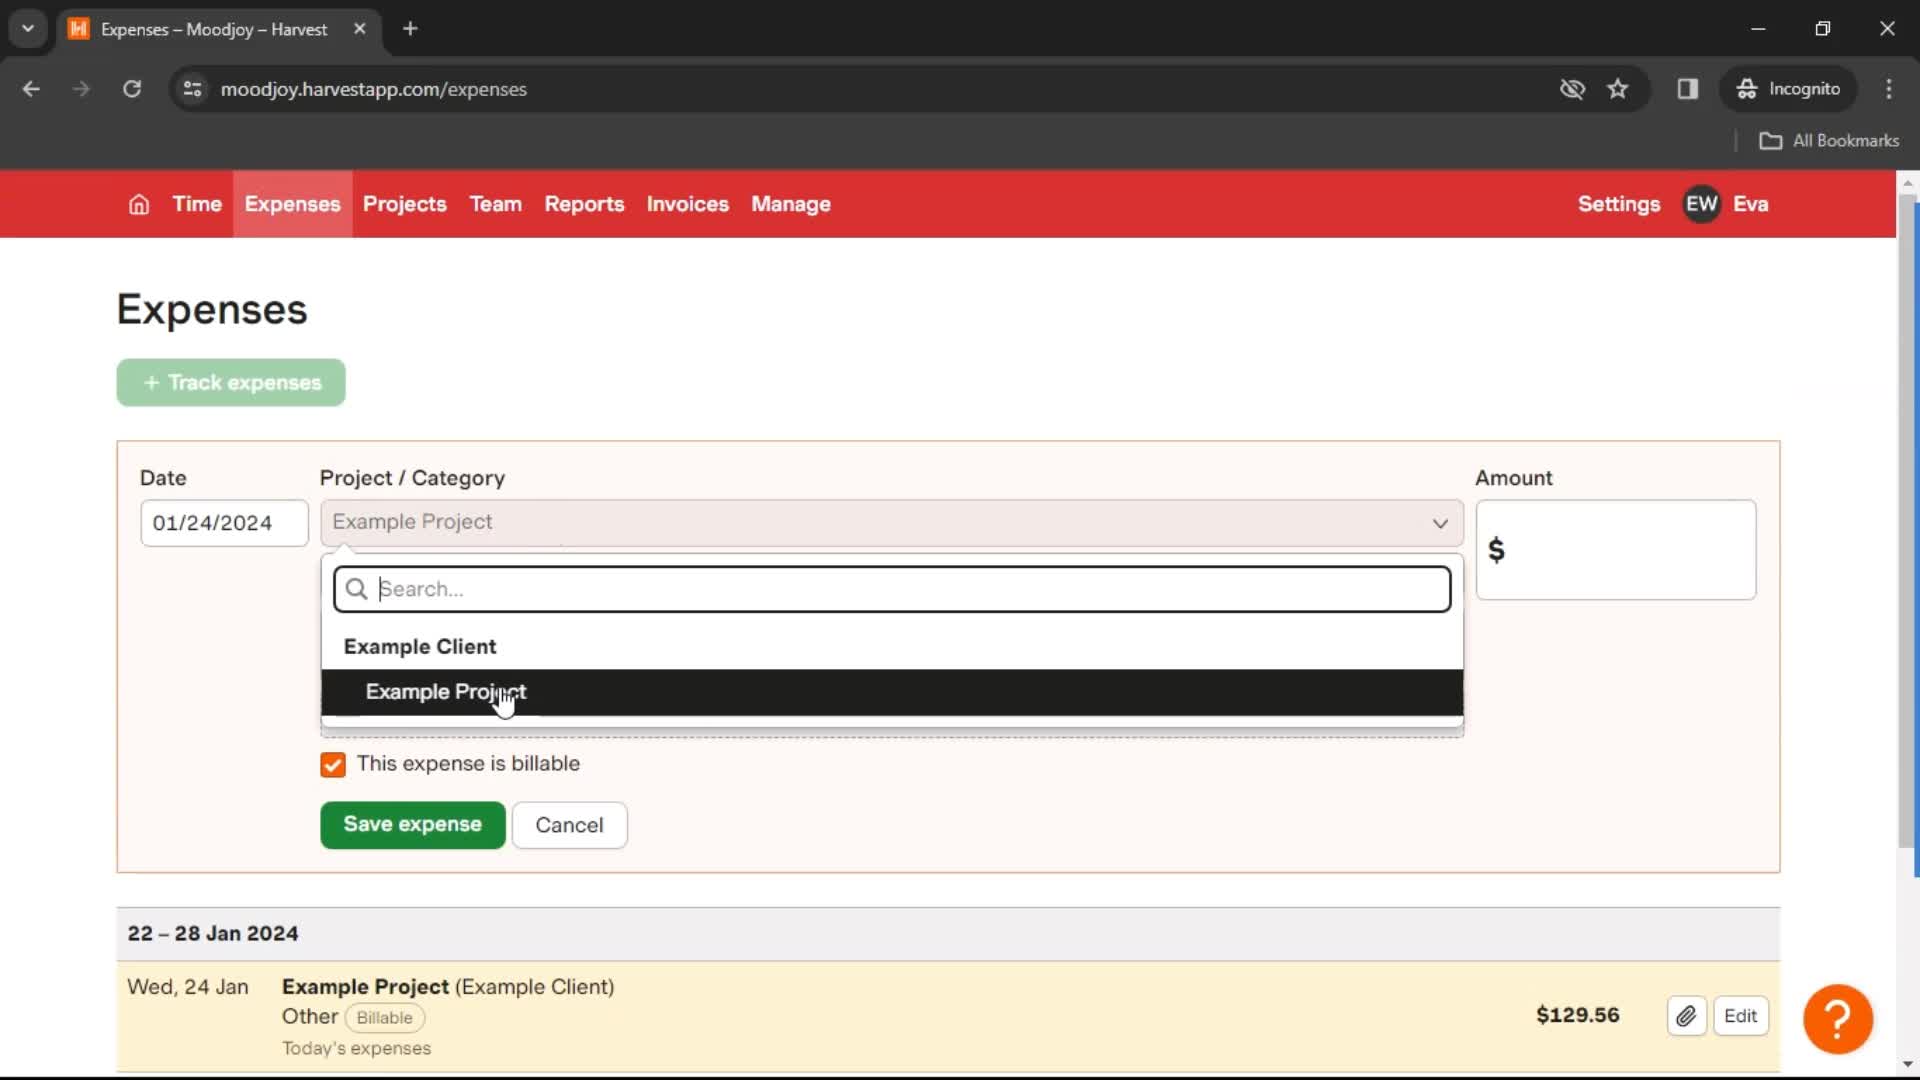This screenshot has width=1920, height=1080.
Task: Click the Cancel button
Action: (570, 824)
